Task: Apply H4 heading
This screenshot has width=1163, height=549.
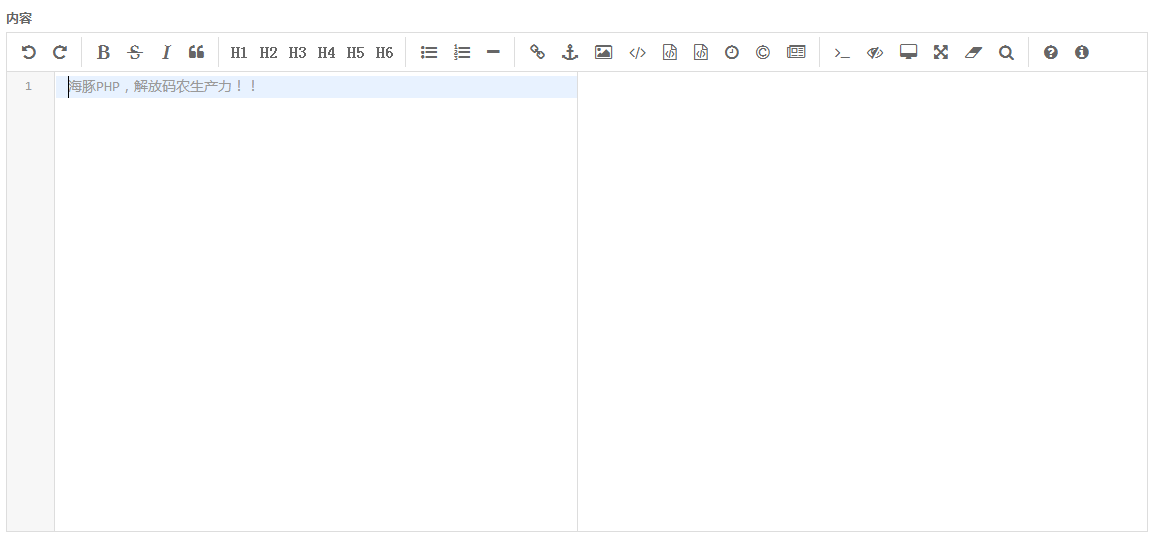Action: (326, 52)
